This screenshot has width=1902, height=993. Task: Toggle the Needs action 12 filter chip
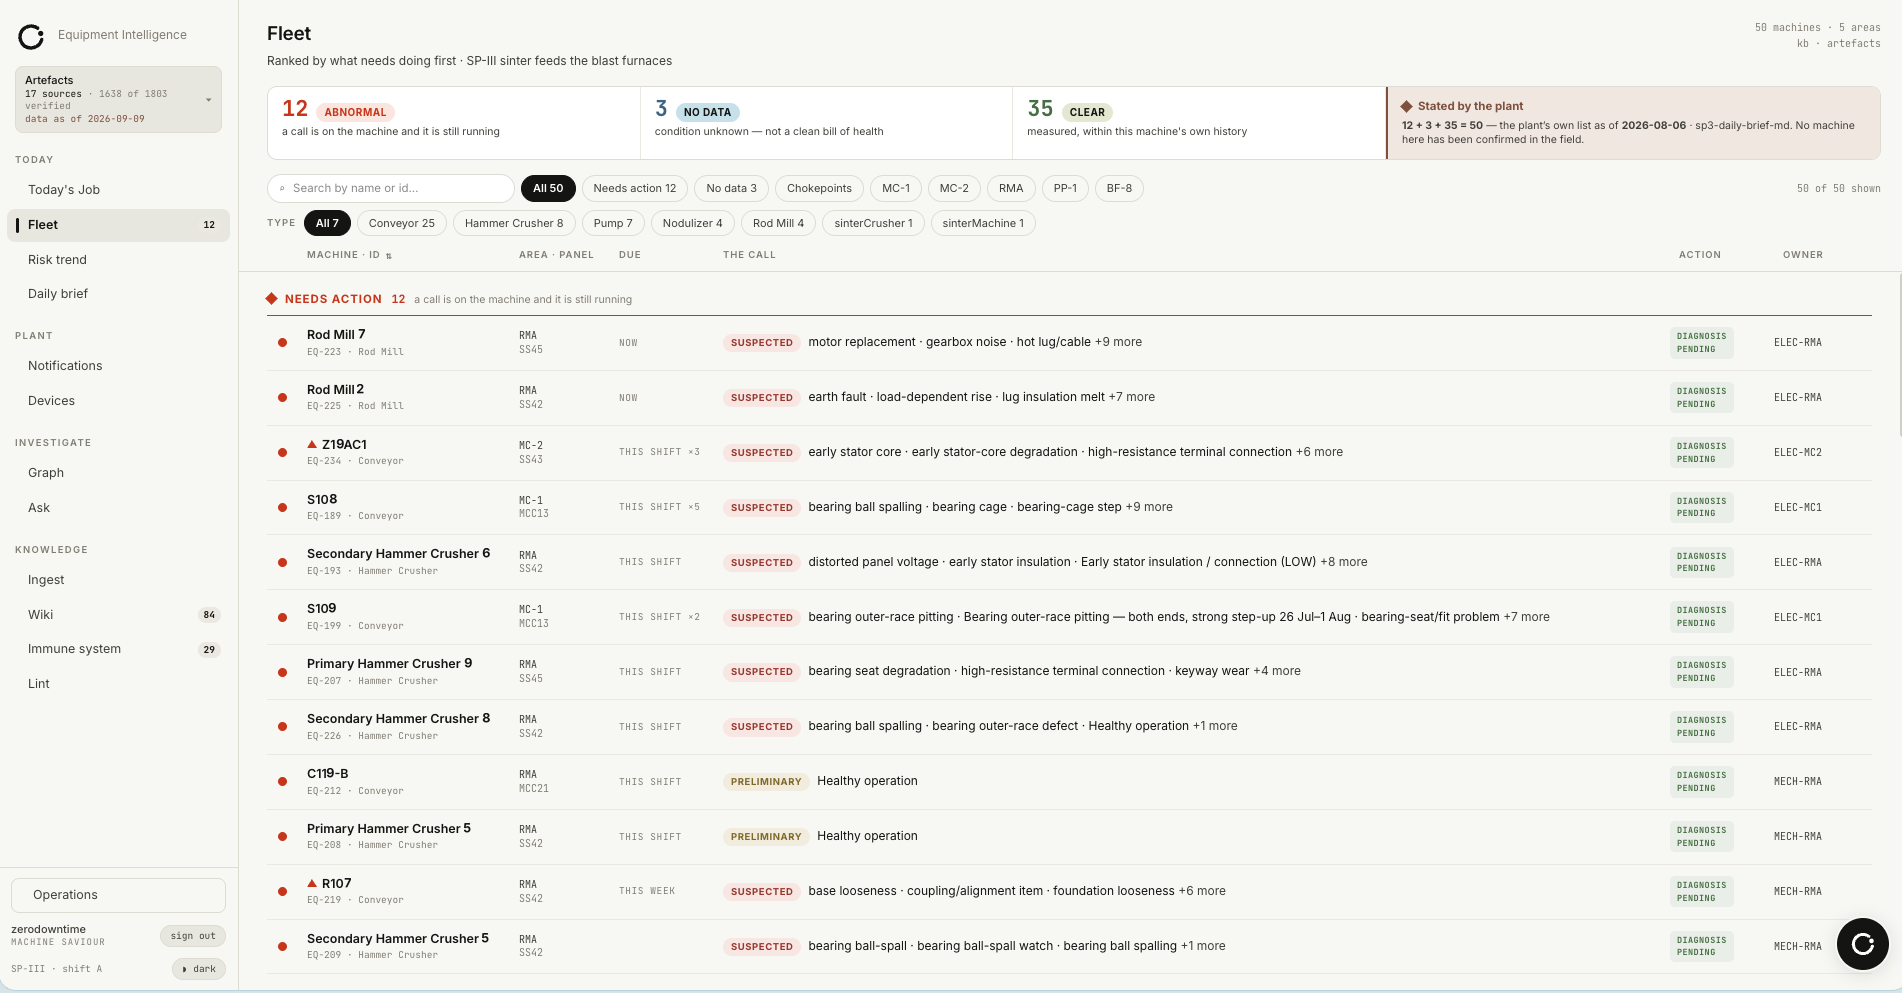point(635,188)
